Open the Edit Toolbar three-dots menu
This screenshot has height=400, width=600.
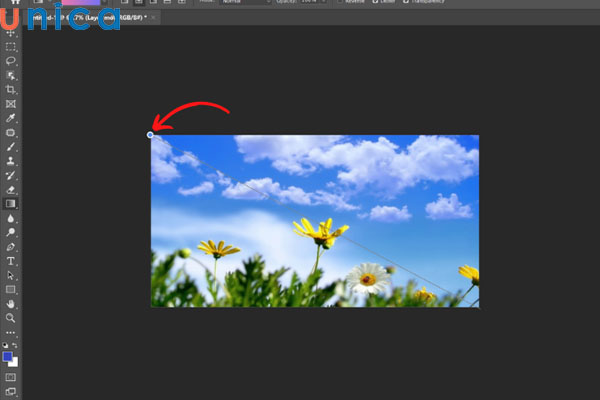[10, 333]
